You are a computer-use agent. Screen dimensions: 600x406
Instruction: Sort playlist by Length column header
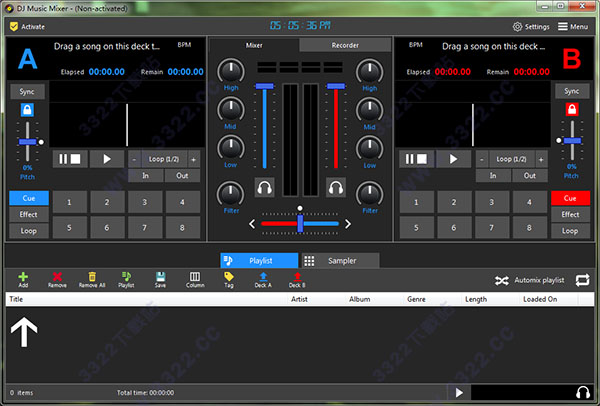click(x=491, y=299)
